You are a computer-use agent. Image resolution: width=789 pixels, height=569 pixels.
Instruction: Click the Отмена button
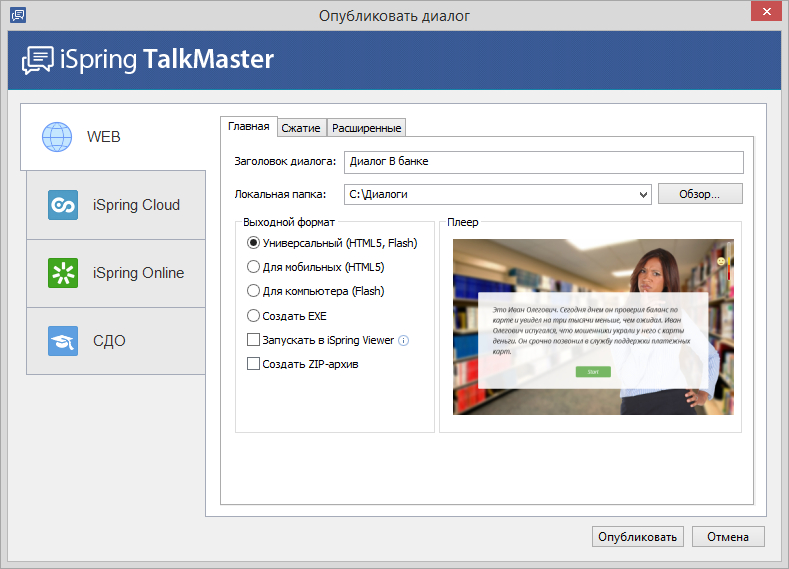[x=728, y=537]
